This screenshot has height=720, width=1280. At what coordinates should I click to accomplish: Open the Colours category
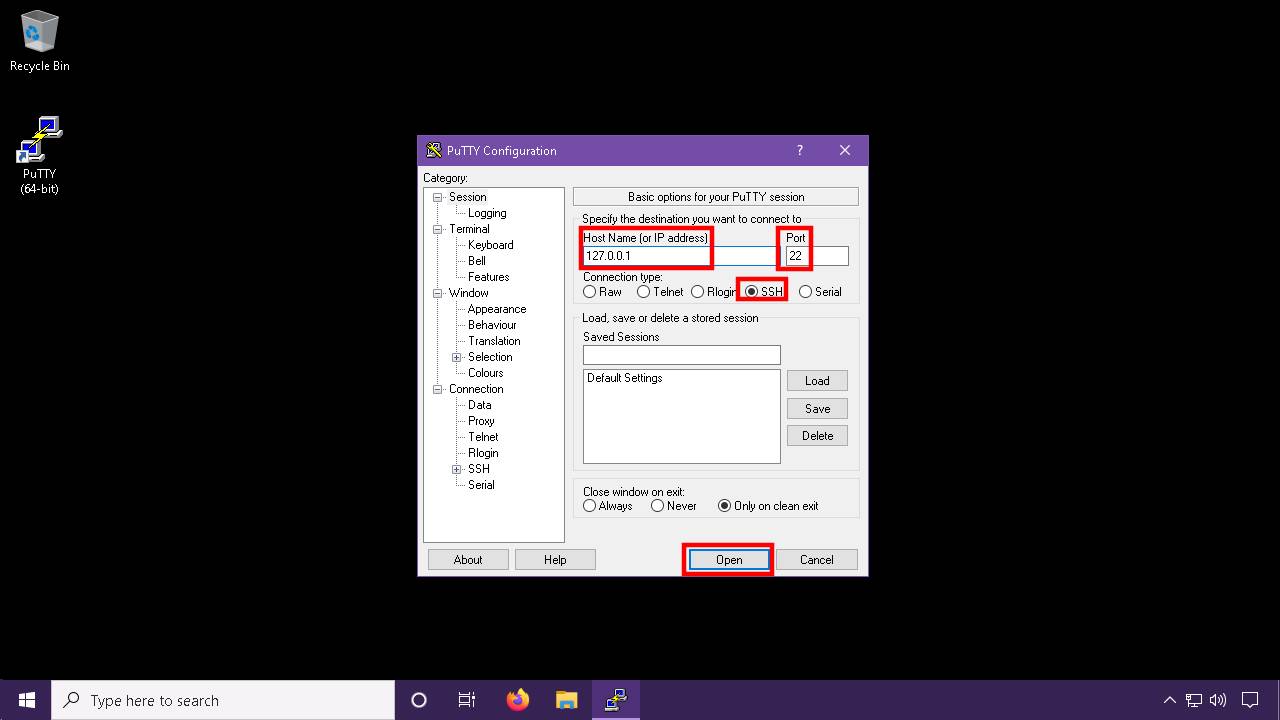pos(485,373)
